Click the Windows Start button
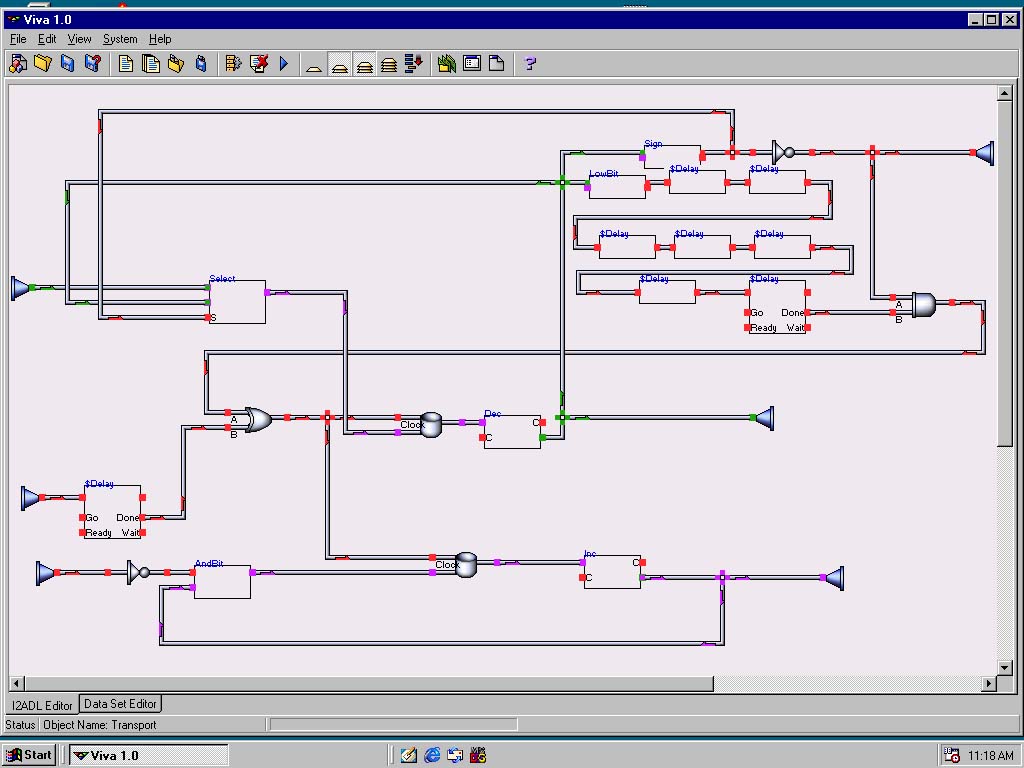The height and width of the screenshot is (768, 1024). click(x=29, y=755)
